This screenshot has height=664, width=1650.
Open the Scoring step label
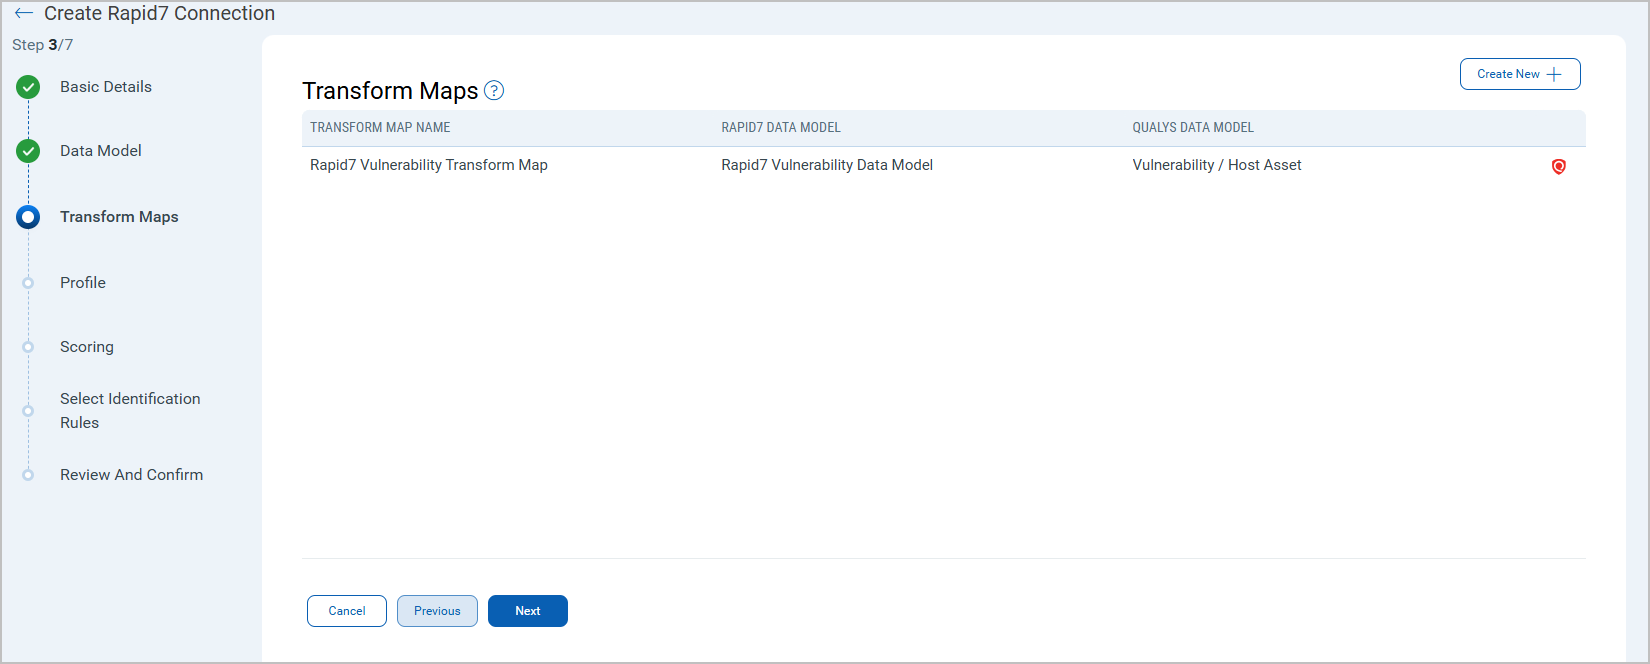[86, 347]
